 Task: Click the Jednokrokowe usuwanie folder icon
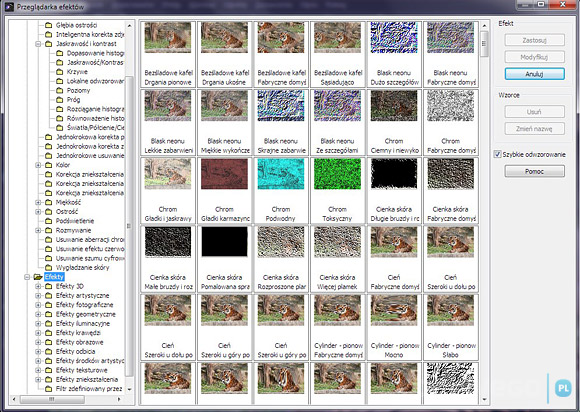(x=48, y=156)
